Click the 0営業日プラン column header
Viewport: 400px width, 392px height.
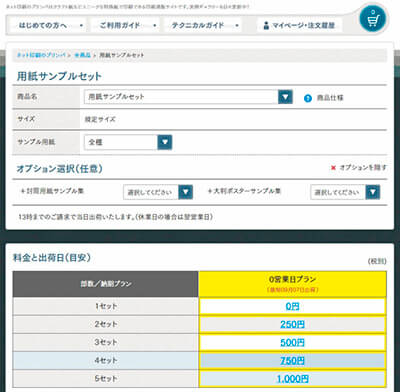click(292, 284)
